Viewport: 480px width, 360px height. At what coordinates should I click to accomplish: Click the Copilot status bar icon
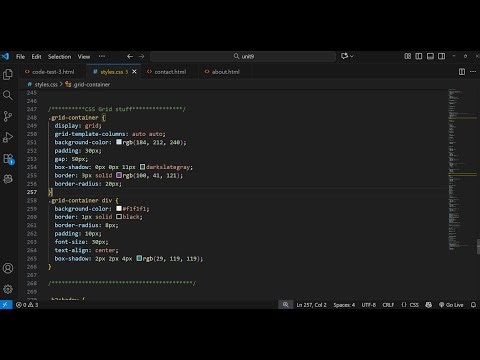pos(429,305)
